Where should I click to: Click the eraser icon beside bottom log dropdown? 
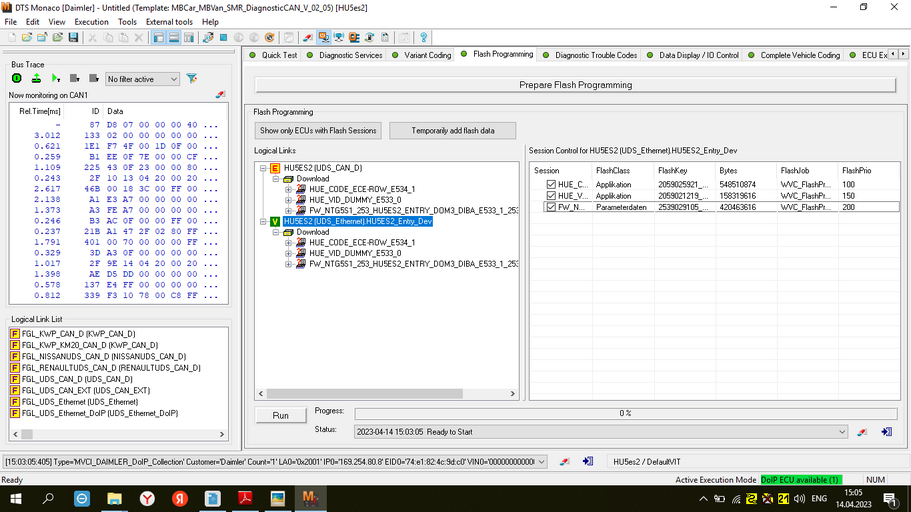click(564, 461)
